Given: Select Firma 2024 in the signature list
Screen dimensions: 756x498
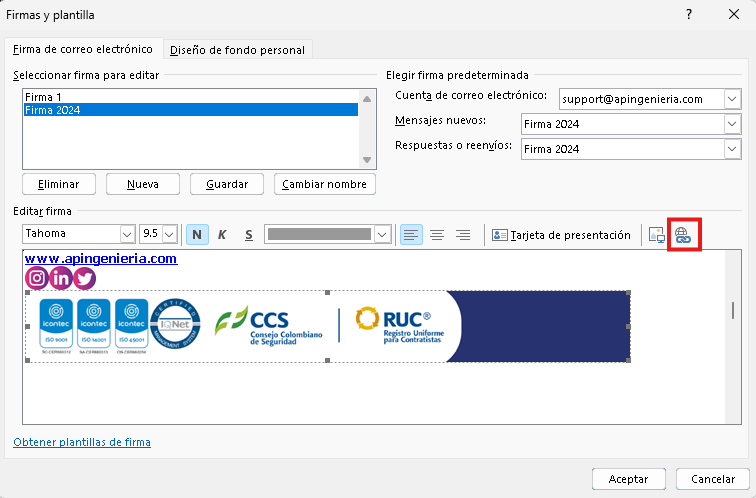Looking at the screenshot, I should click(x=191, y=110).
